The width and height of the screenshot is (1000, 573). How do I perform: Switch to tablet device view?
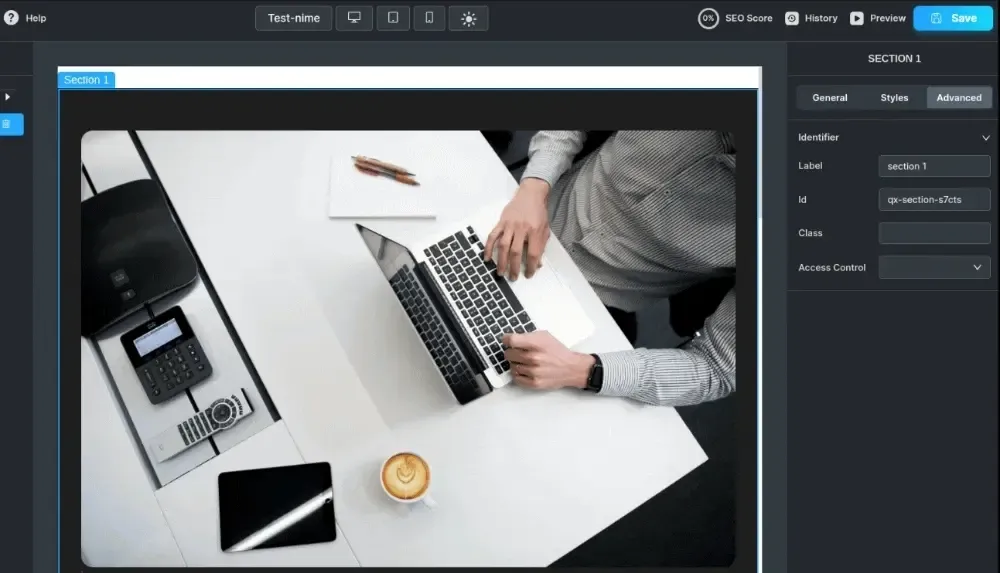pyautogui.click(x=393, y=18)
